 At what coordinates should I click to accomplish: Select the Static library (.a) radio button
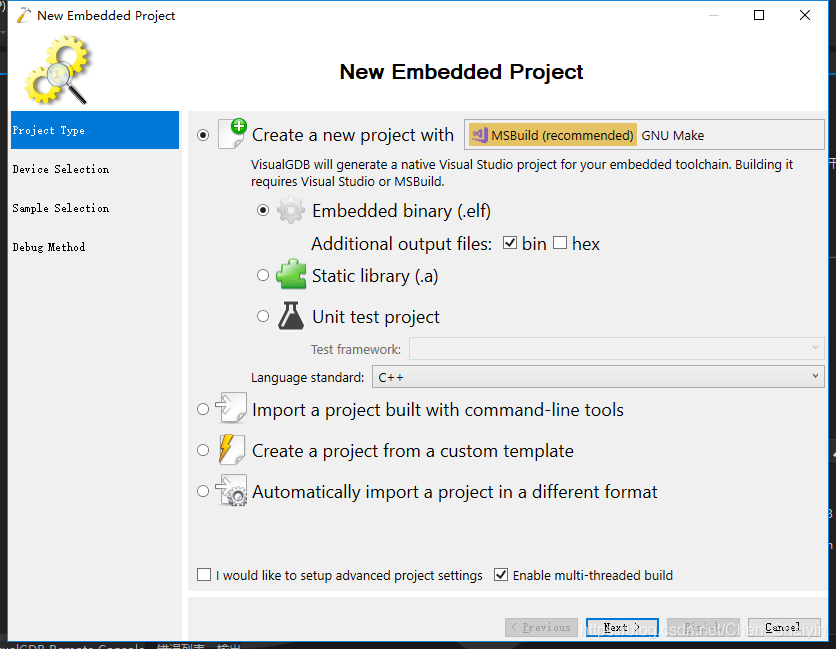[x=263, y=275]
